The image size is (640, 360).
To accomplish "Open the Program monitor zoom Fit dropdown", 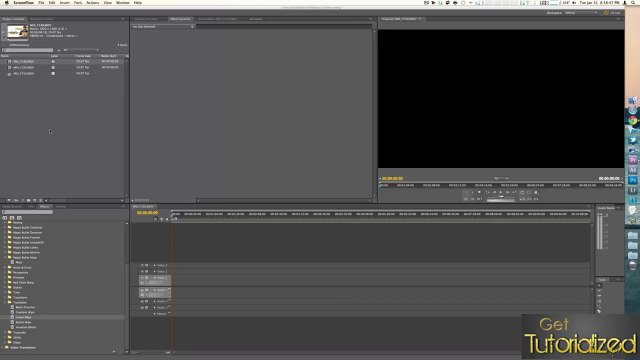I will click(x=501, y=178).
